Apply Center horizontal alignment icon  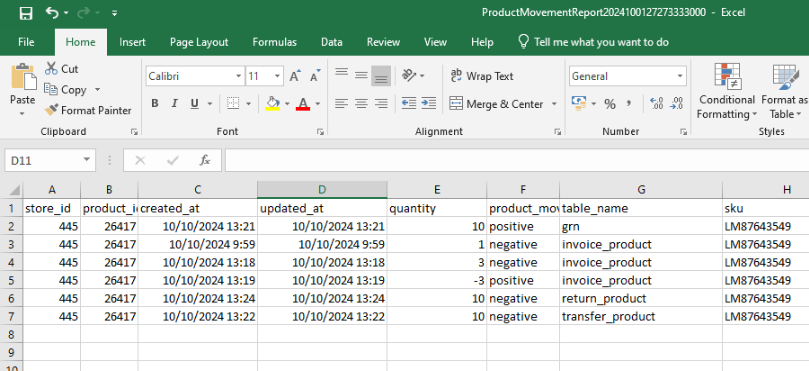(361, 104)
